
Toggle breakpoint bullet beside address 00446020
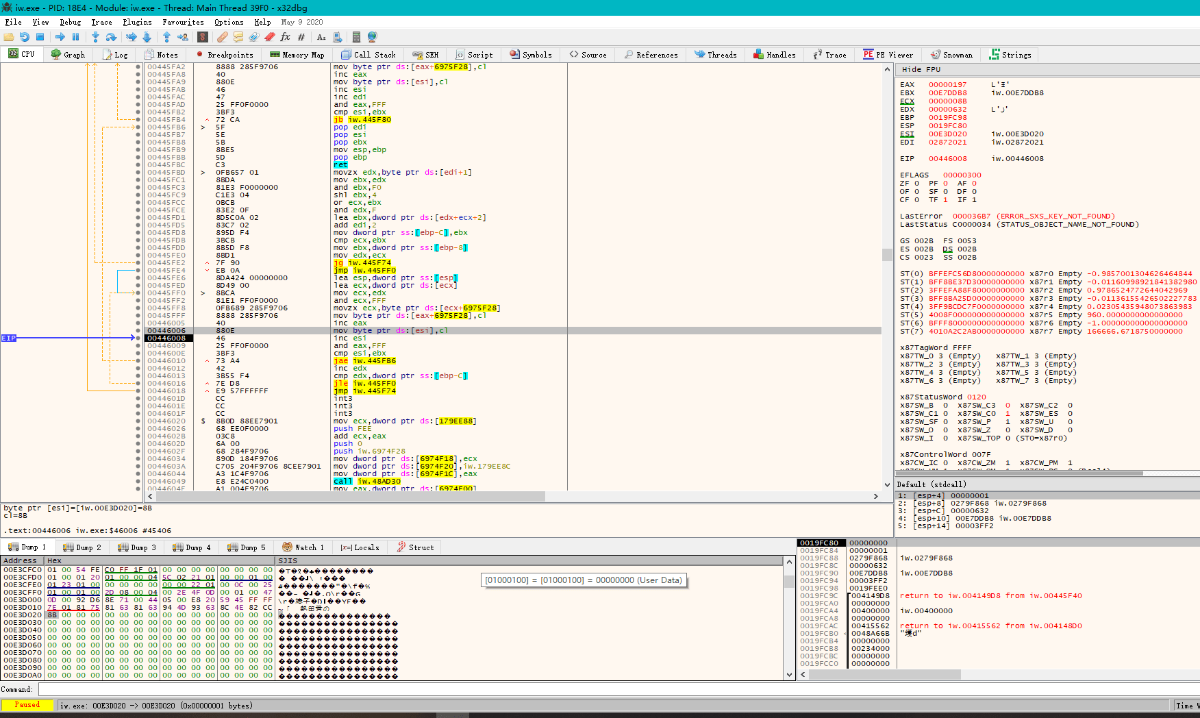tap(137, 421)
